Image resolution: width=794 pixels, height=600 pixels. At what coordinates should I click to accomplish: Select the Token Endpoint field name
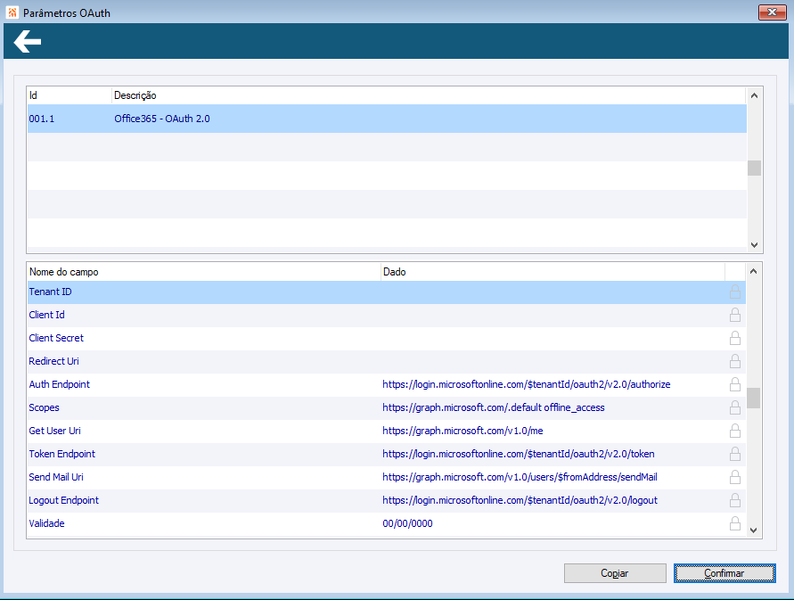62,454
